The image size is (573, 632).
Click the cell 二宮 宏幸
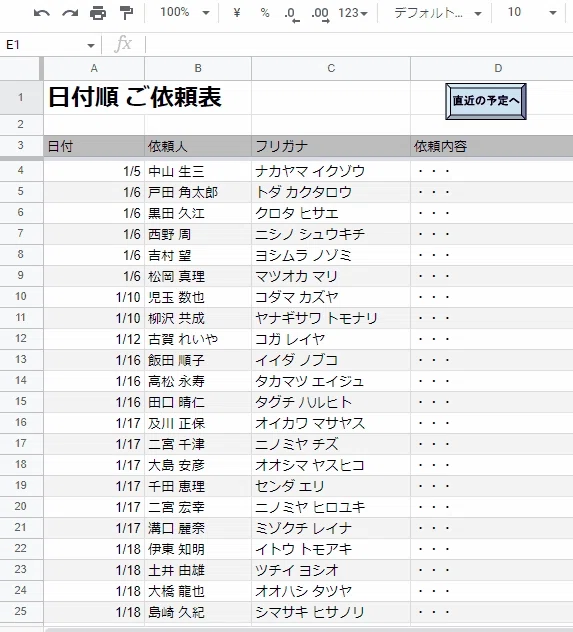coord(198,507)
